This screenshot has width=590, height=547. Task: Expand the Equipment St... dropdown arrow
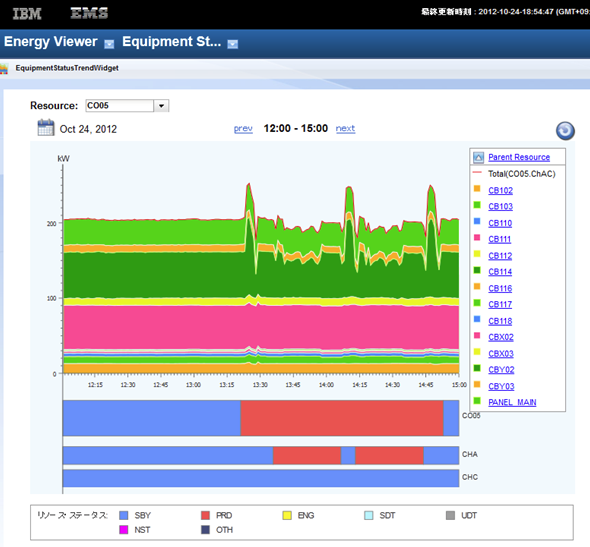[x=233, y=44]
